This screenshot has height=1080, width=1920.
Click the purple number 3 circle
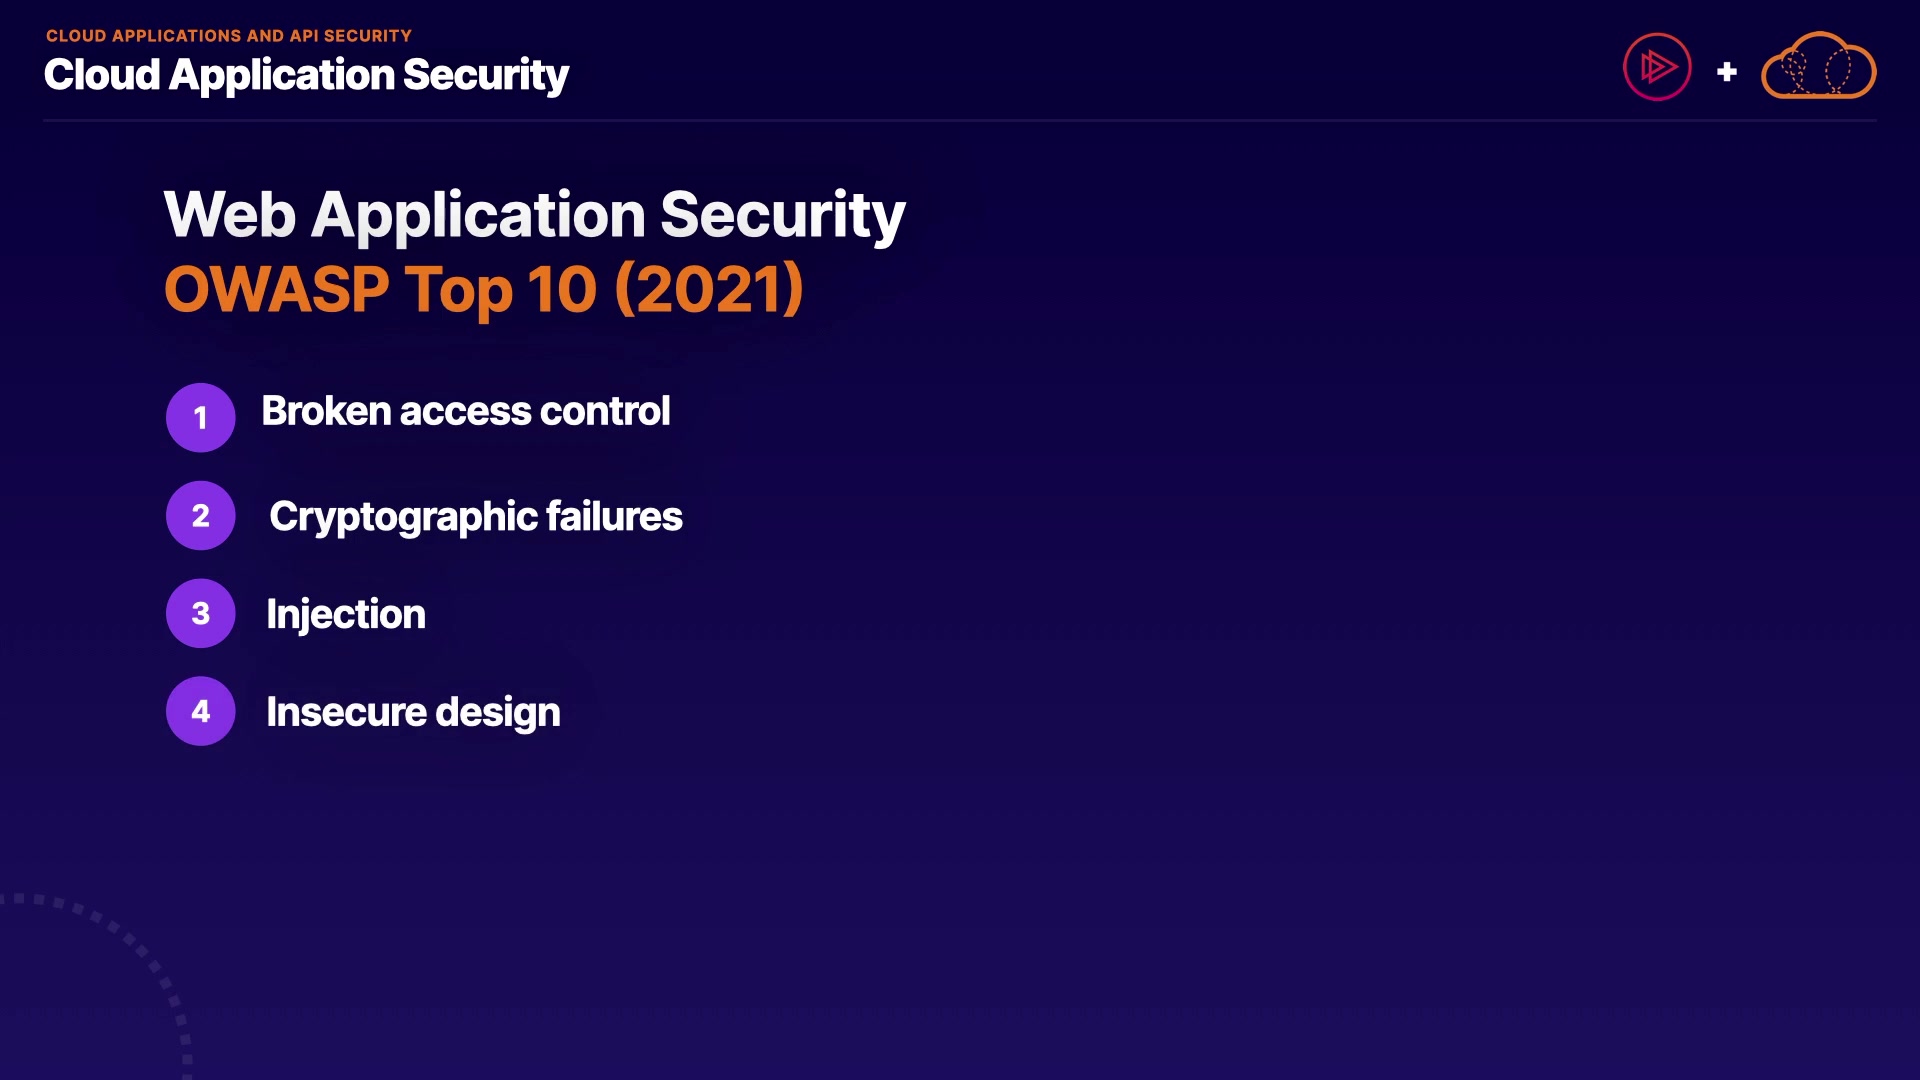pyautogui.click(x=201, y=613)
